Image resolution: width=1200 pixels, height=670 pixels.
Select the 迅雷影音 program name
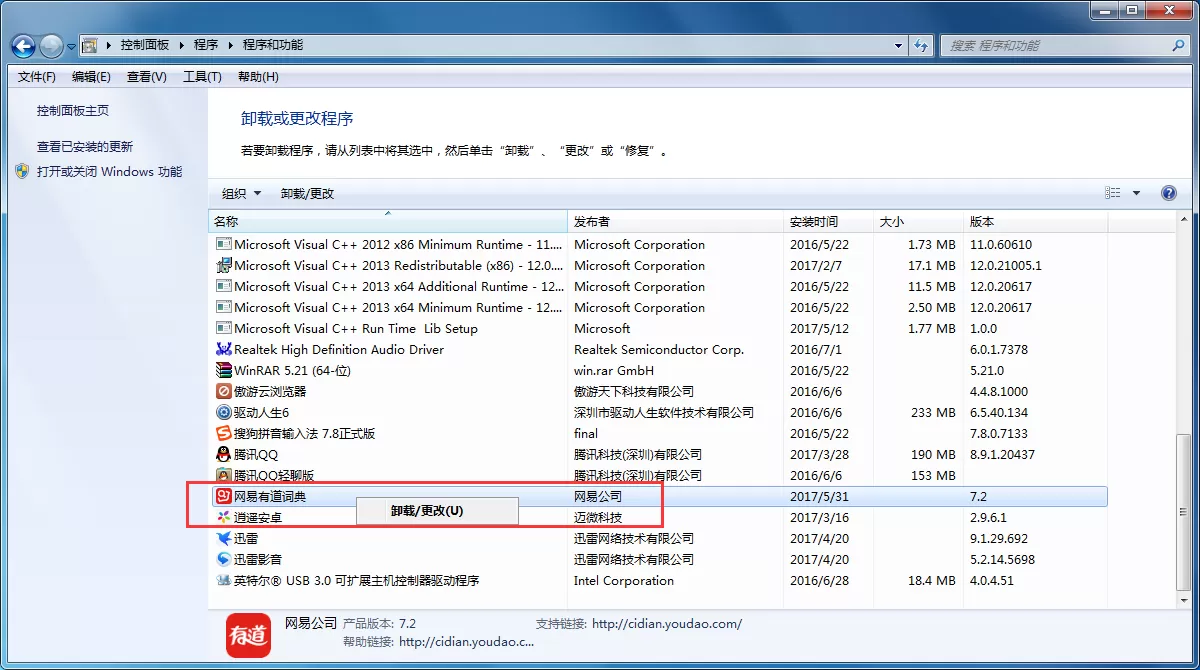258,560
